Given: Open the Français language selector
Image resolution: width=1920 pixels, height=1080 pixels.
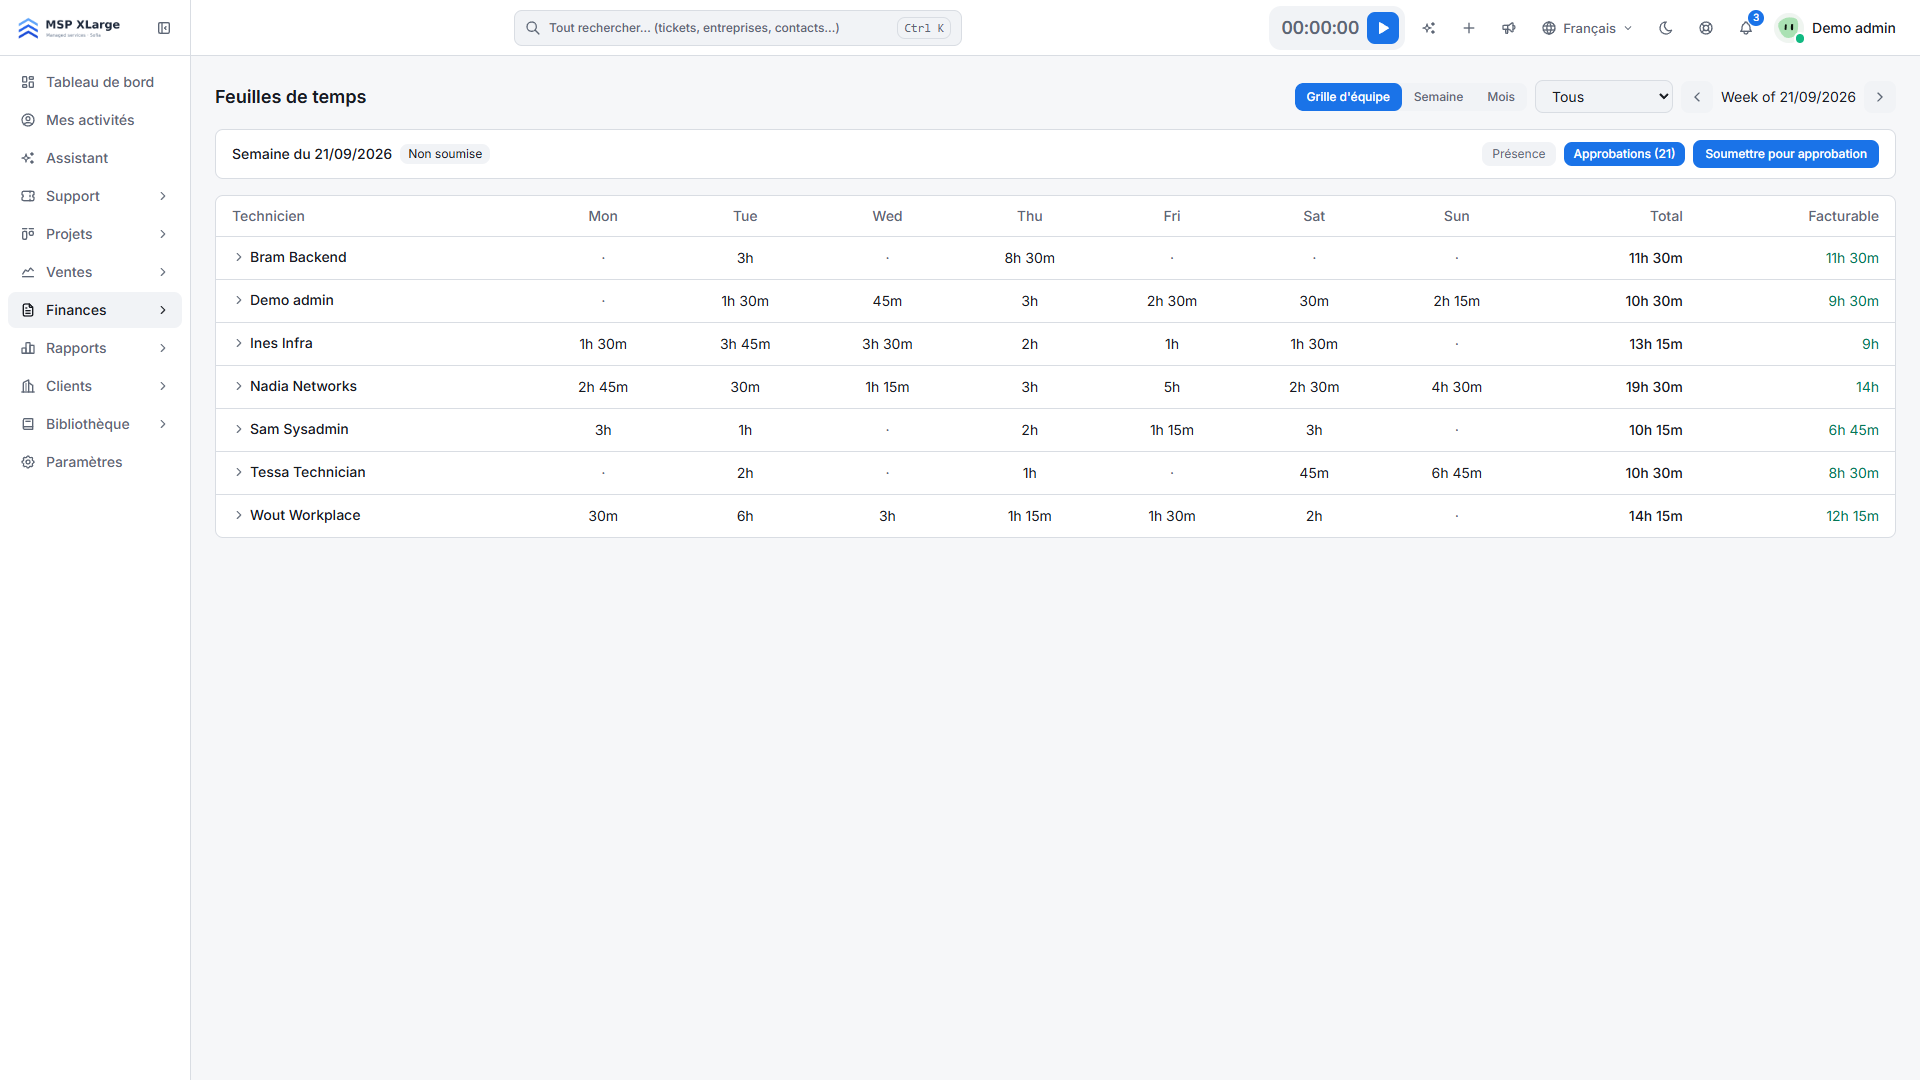Looking at the screenshot, I should click(1587, 28).
